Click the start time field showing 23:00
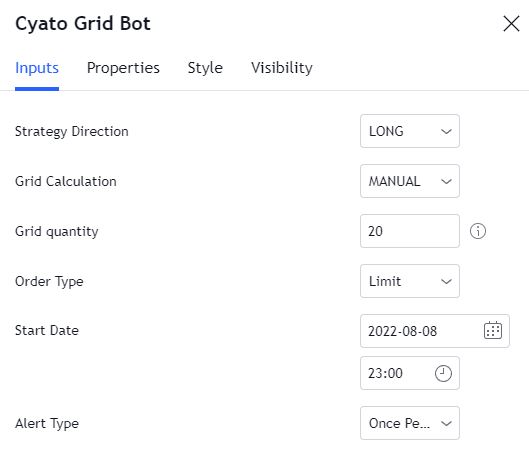 (x=410, y=373)
